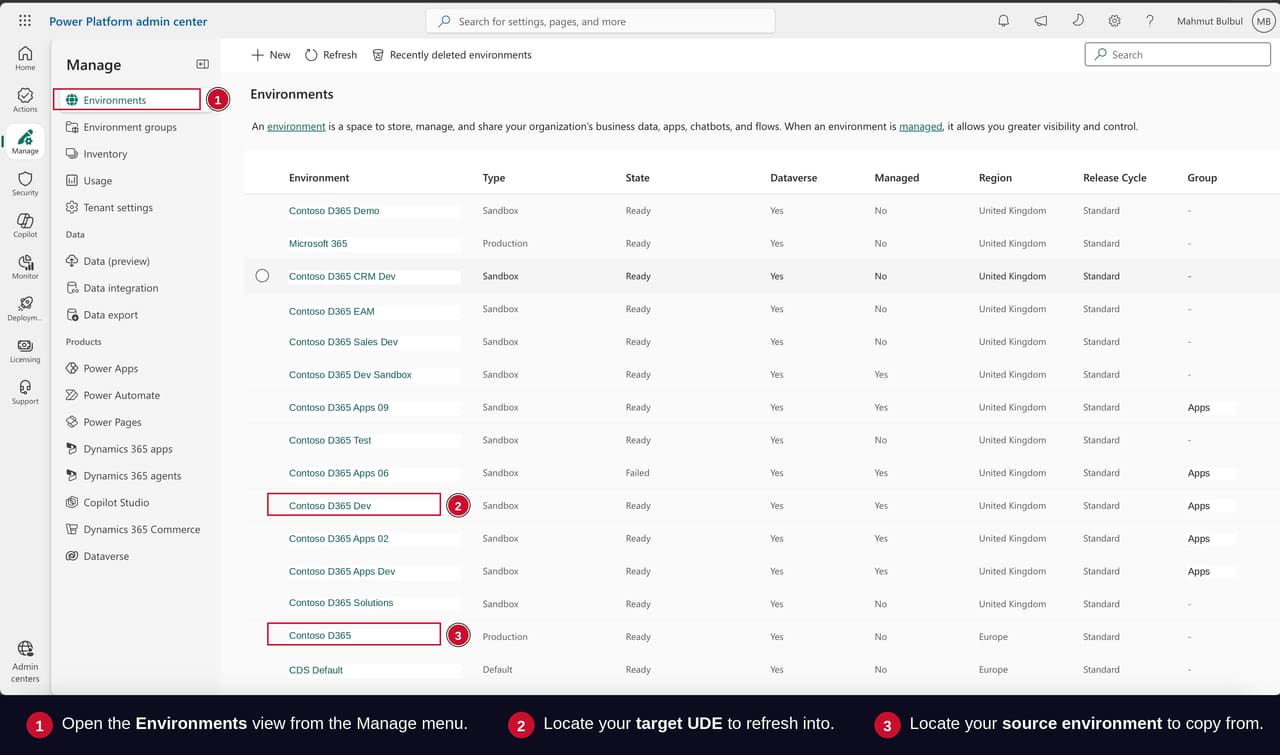Click the megaphone announcements icon
The height and width of the screenshot is (755, 1280).
pyautogui.click(x=1041, y=21)
